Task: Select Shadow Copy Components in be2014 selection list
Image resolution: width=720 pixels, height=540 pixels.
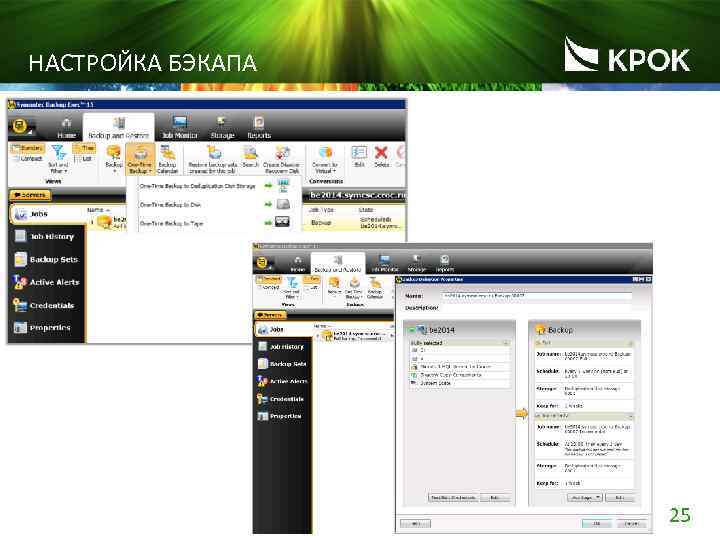Action: tap(459, 375)
